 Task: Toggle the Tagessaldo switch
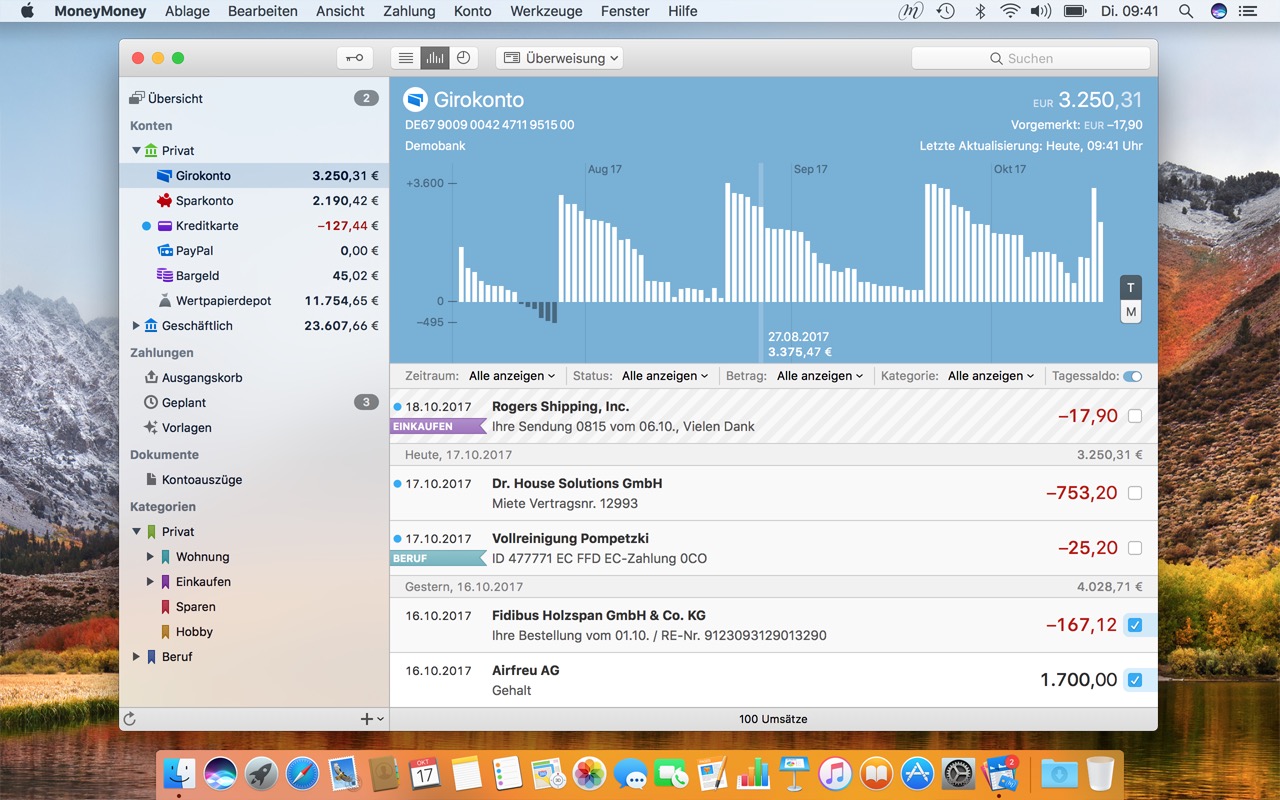coord(1132,376)
